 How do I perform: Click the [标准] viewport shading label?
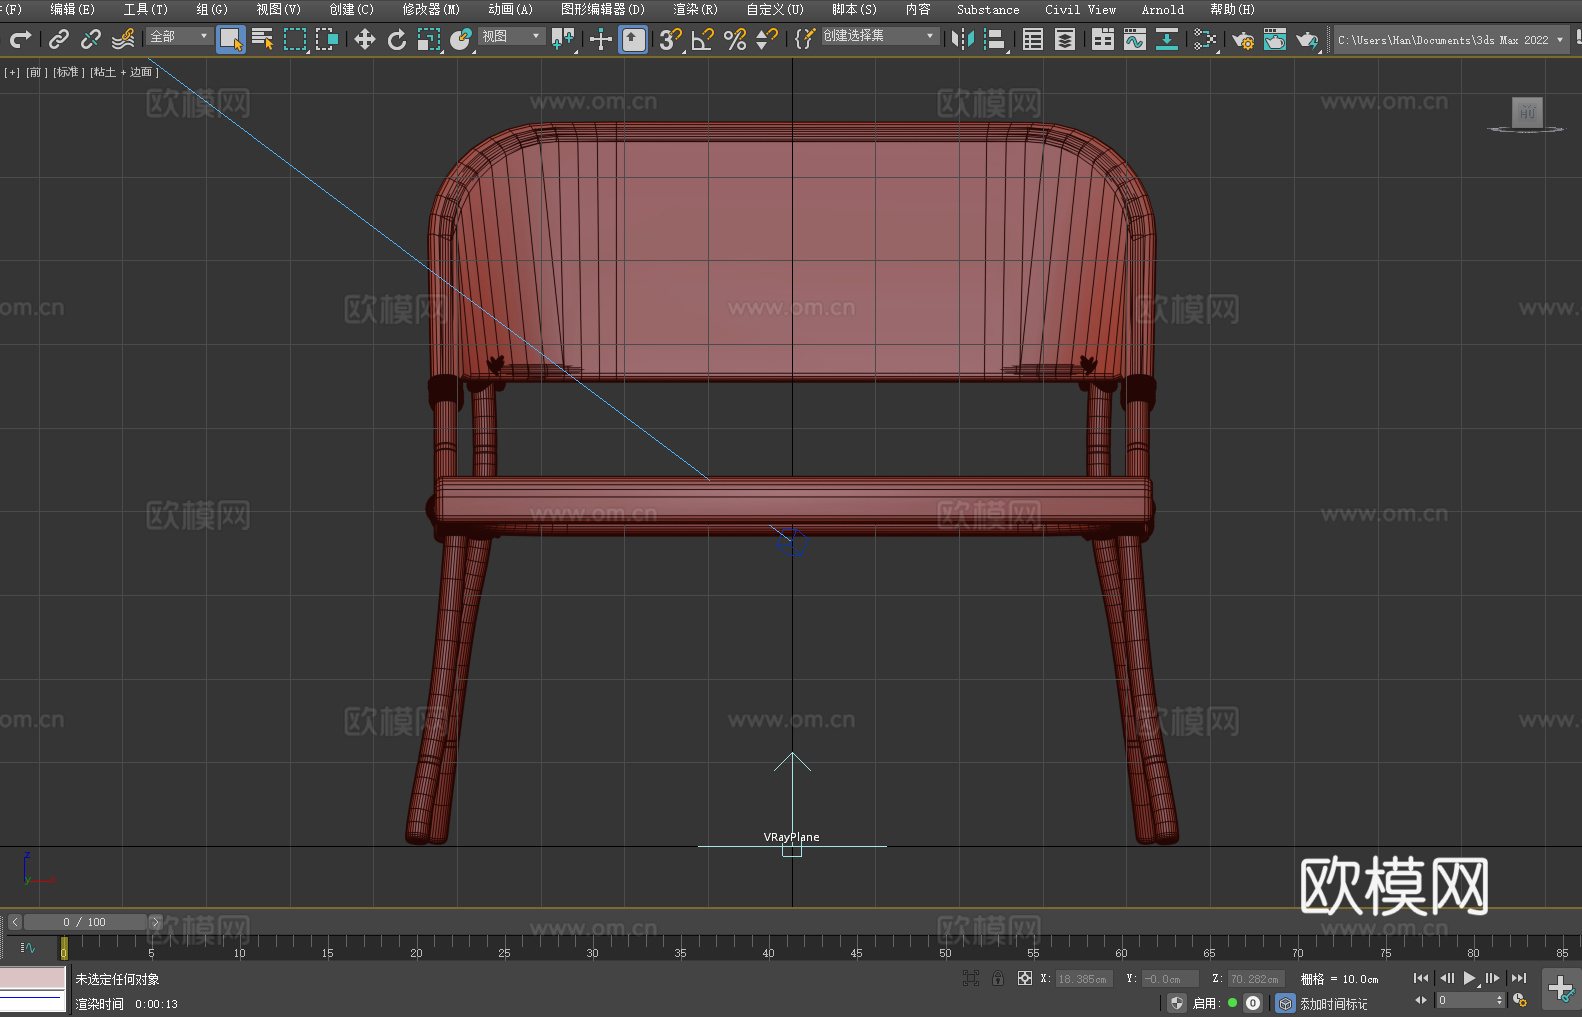(69, 72)
